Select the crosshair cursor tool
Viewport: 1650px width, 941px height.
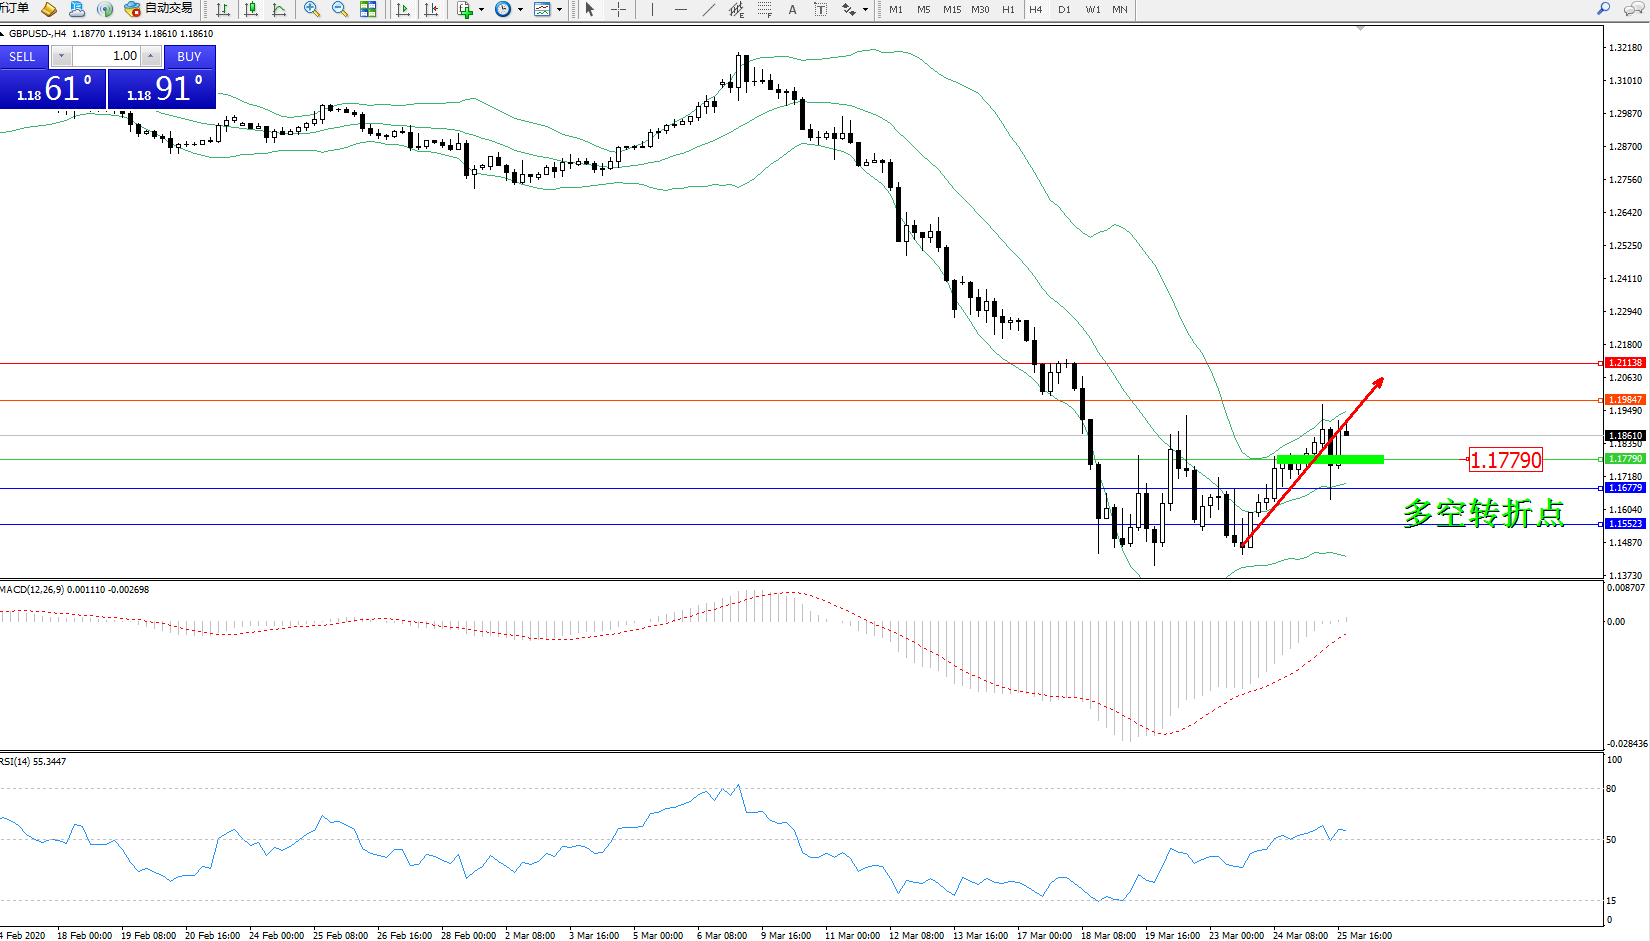pos(619,9)
